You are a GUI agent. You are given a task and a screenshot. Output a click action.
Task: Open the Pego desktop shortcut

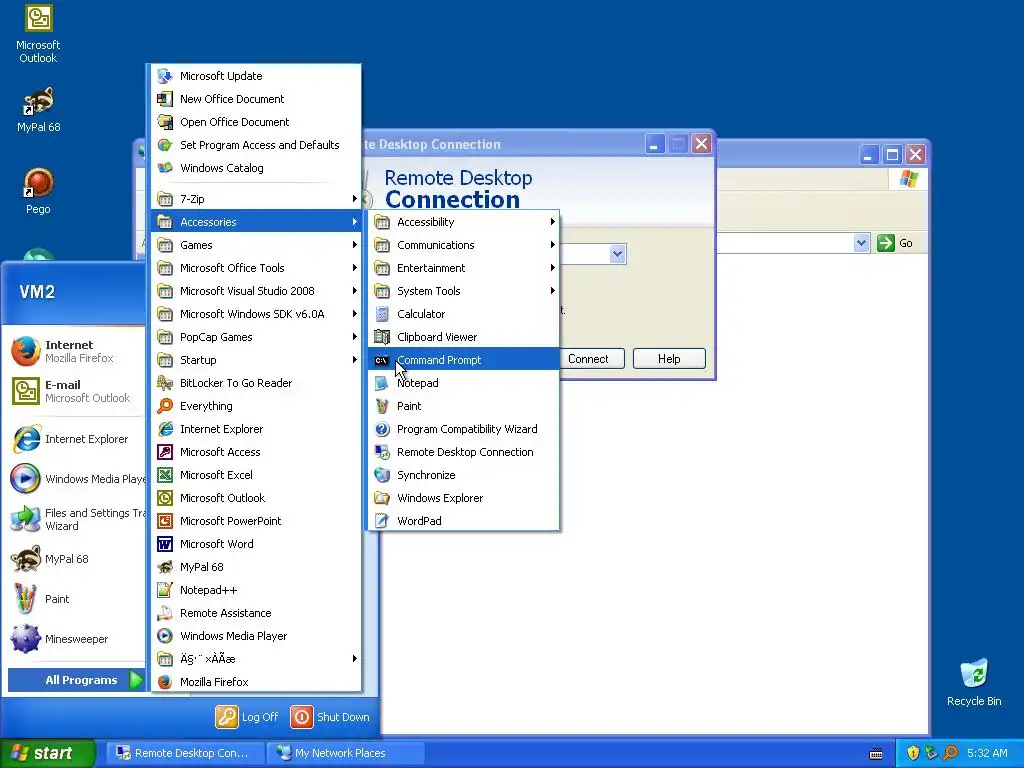pos(38,191)
